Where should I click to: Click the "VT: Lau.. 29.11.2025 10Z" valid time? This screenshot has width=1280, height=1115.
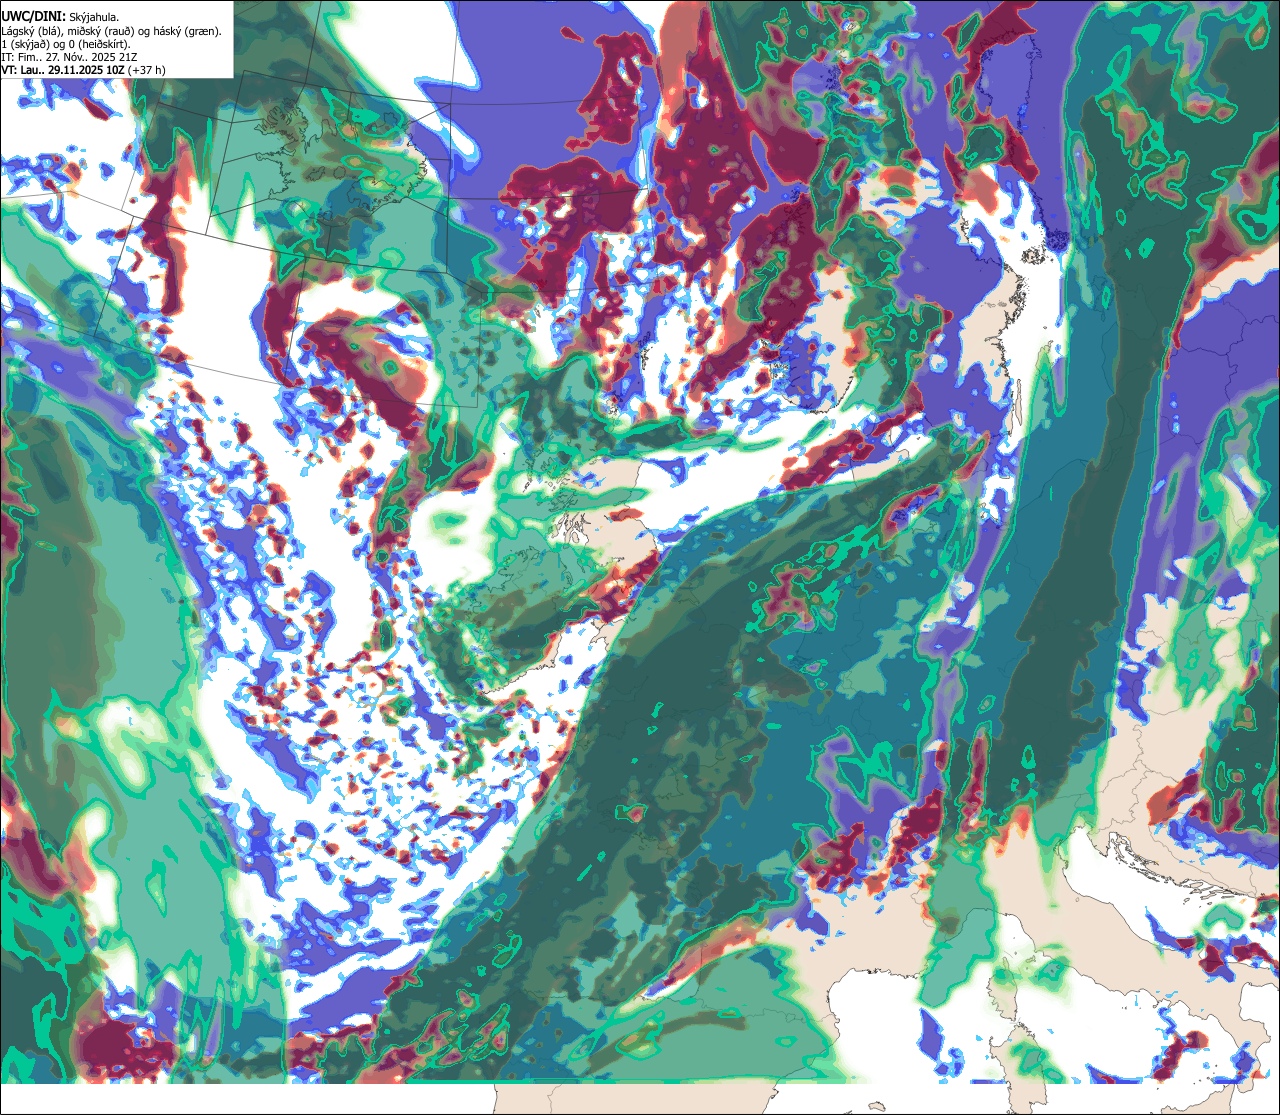[63, 70]
